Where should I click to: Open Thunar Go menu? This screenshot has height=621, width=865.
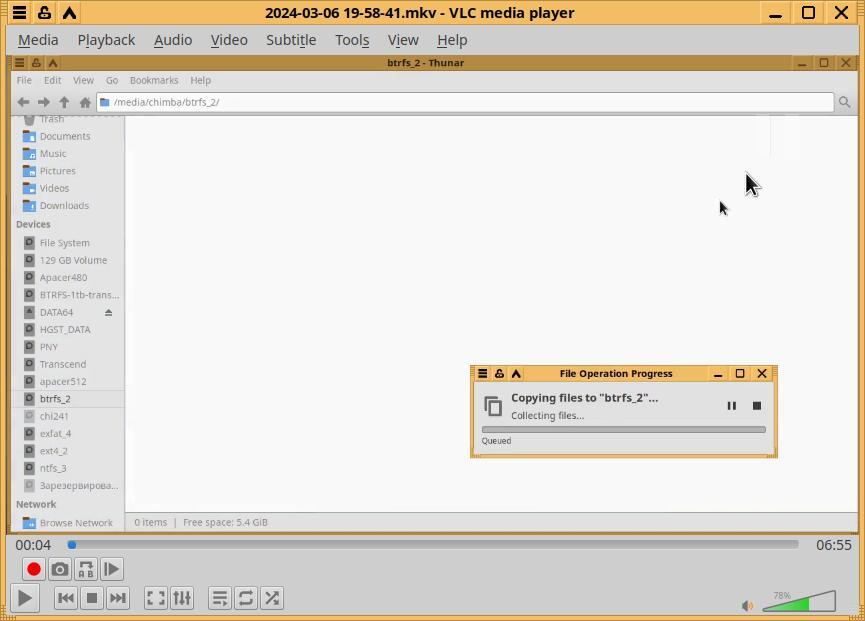[x=112, y=81]
